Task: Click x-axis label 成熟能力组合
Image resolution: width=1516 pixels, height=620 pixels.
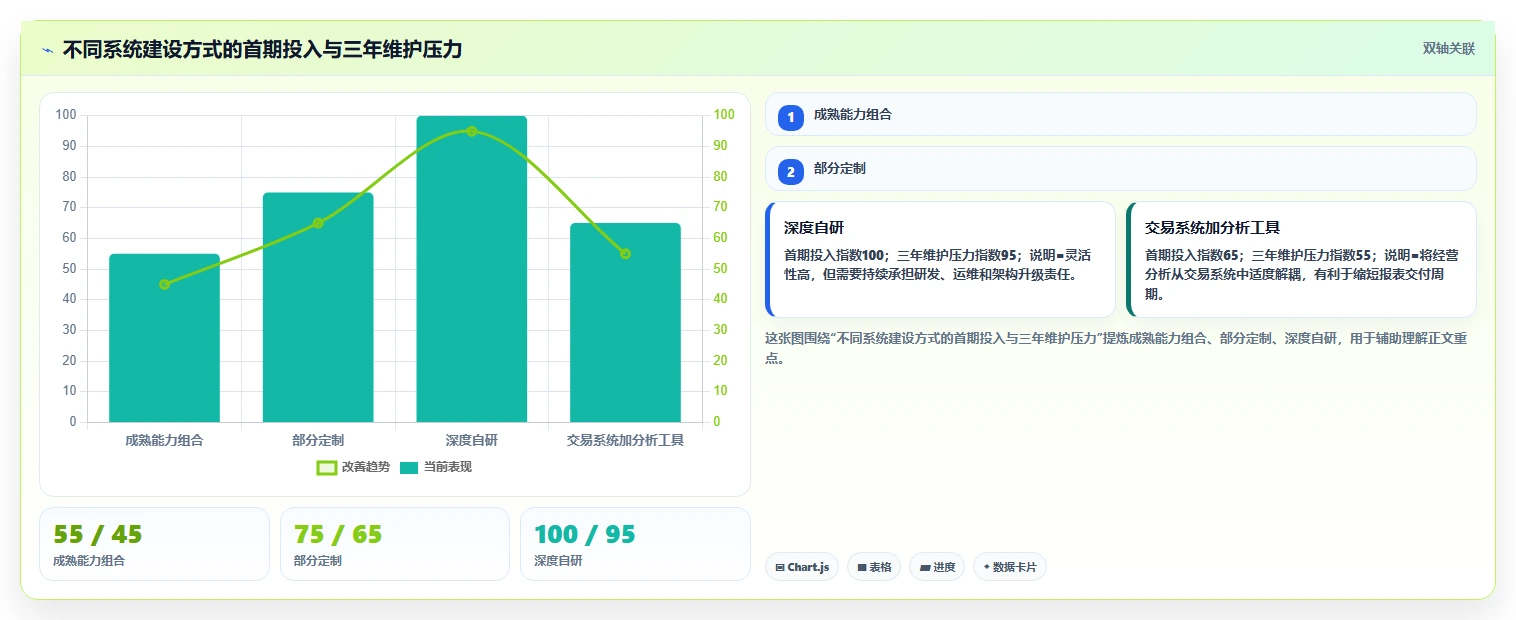Action: [x=164, y=440]
